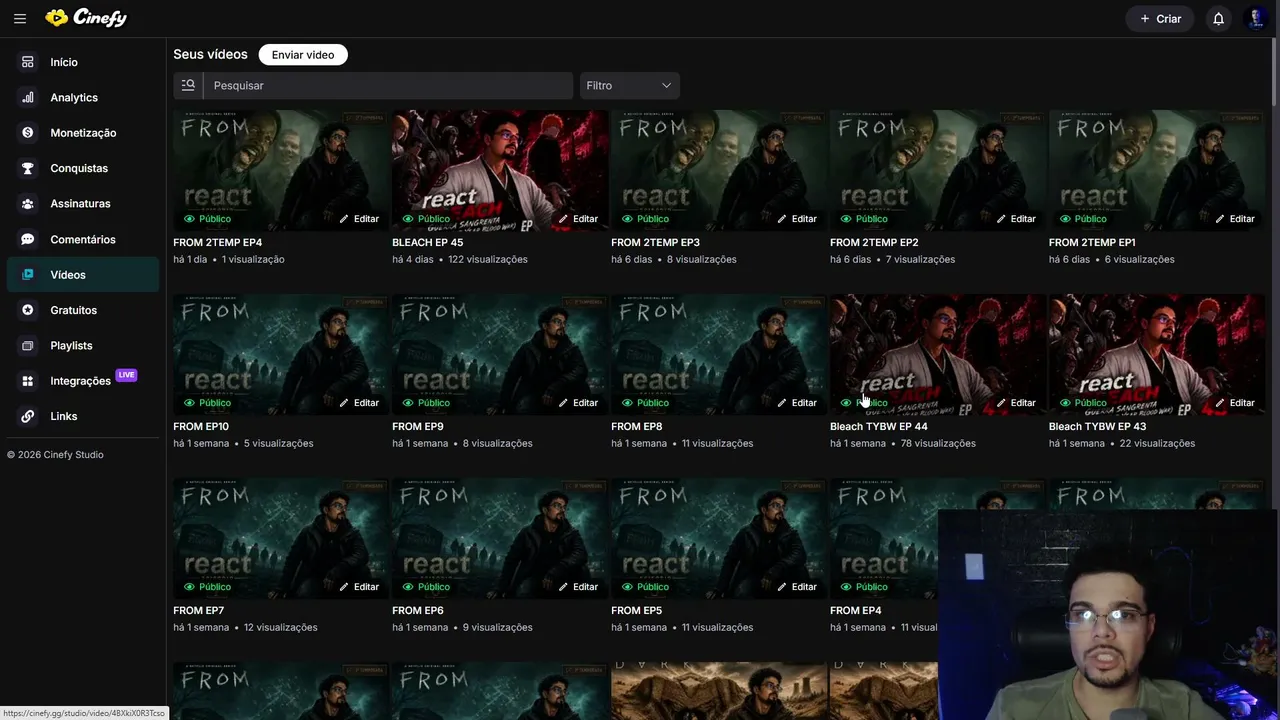Open Analytics in the sidebar

click(x=83, y=97)
